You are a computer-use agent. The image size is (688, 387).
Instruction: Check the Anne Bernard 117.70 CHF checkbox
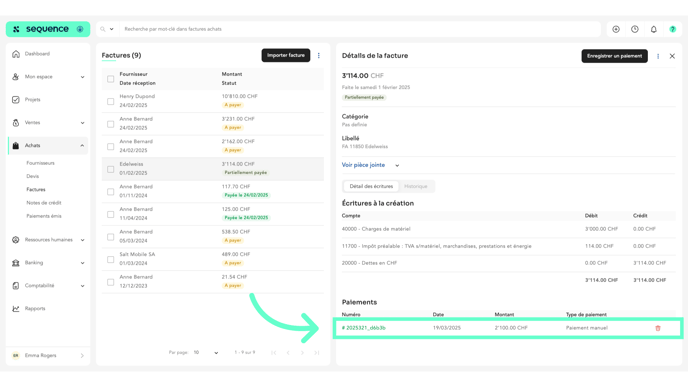click(111, 192)
